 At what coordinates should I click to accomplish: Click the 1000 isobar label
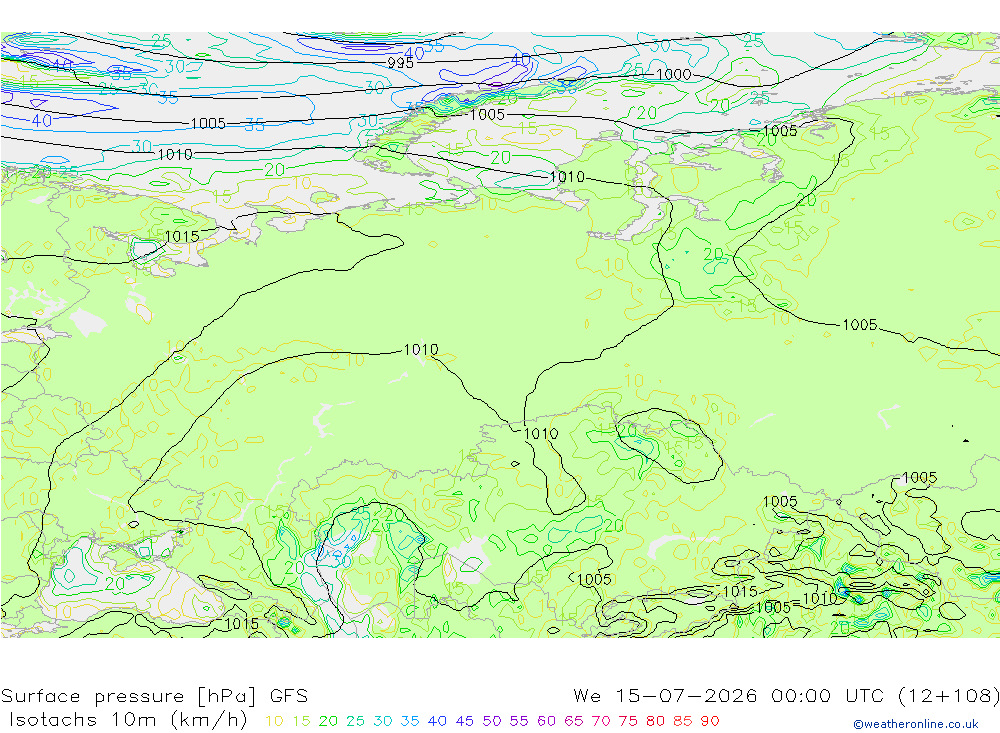click(673, 74)
